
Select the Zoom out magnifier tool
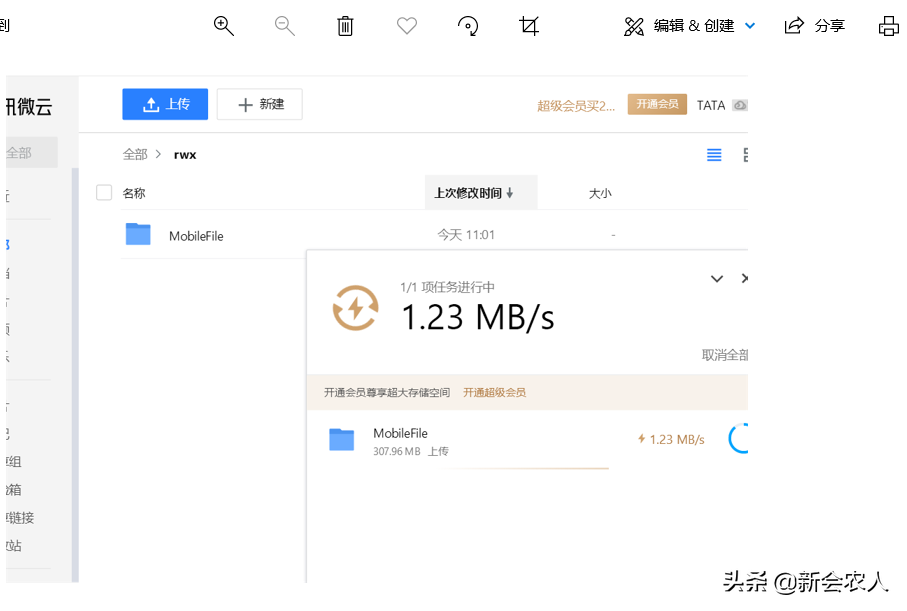point(284,25)
